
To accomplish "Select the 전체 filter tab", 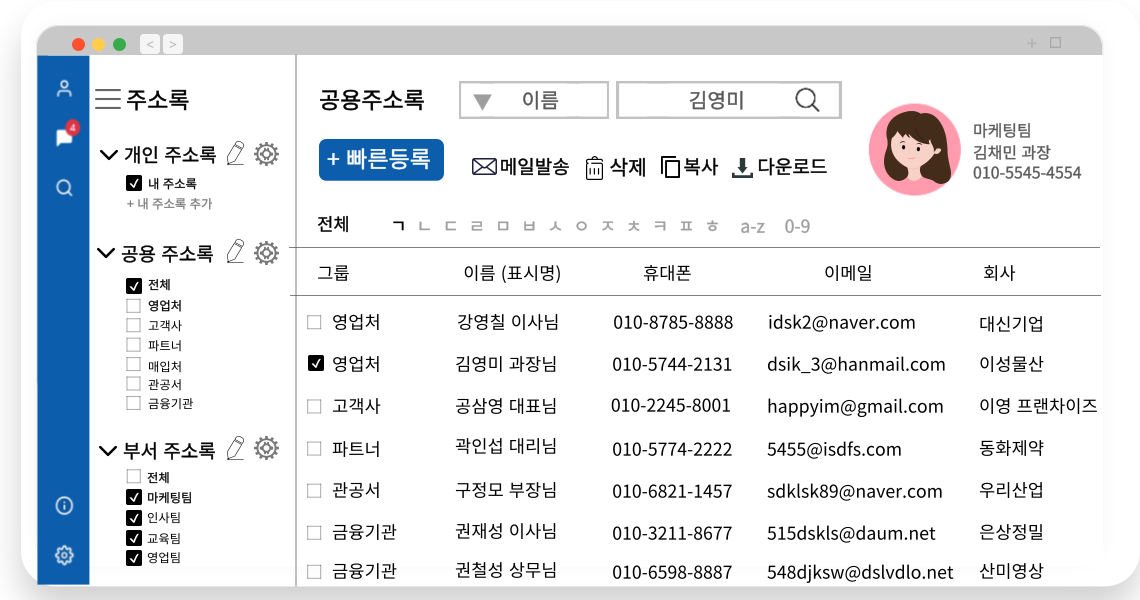I will tap(333, 224).
